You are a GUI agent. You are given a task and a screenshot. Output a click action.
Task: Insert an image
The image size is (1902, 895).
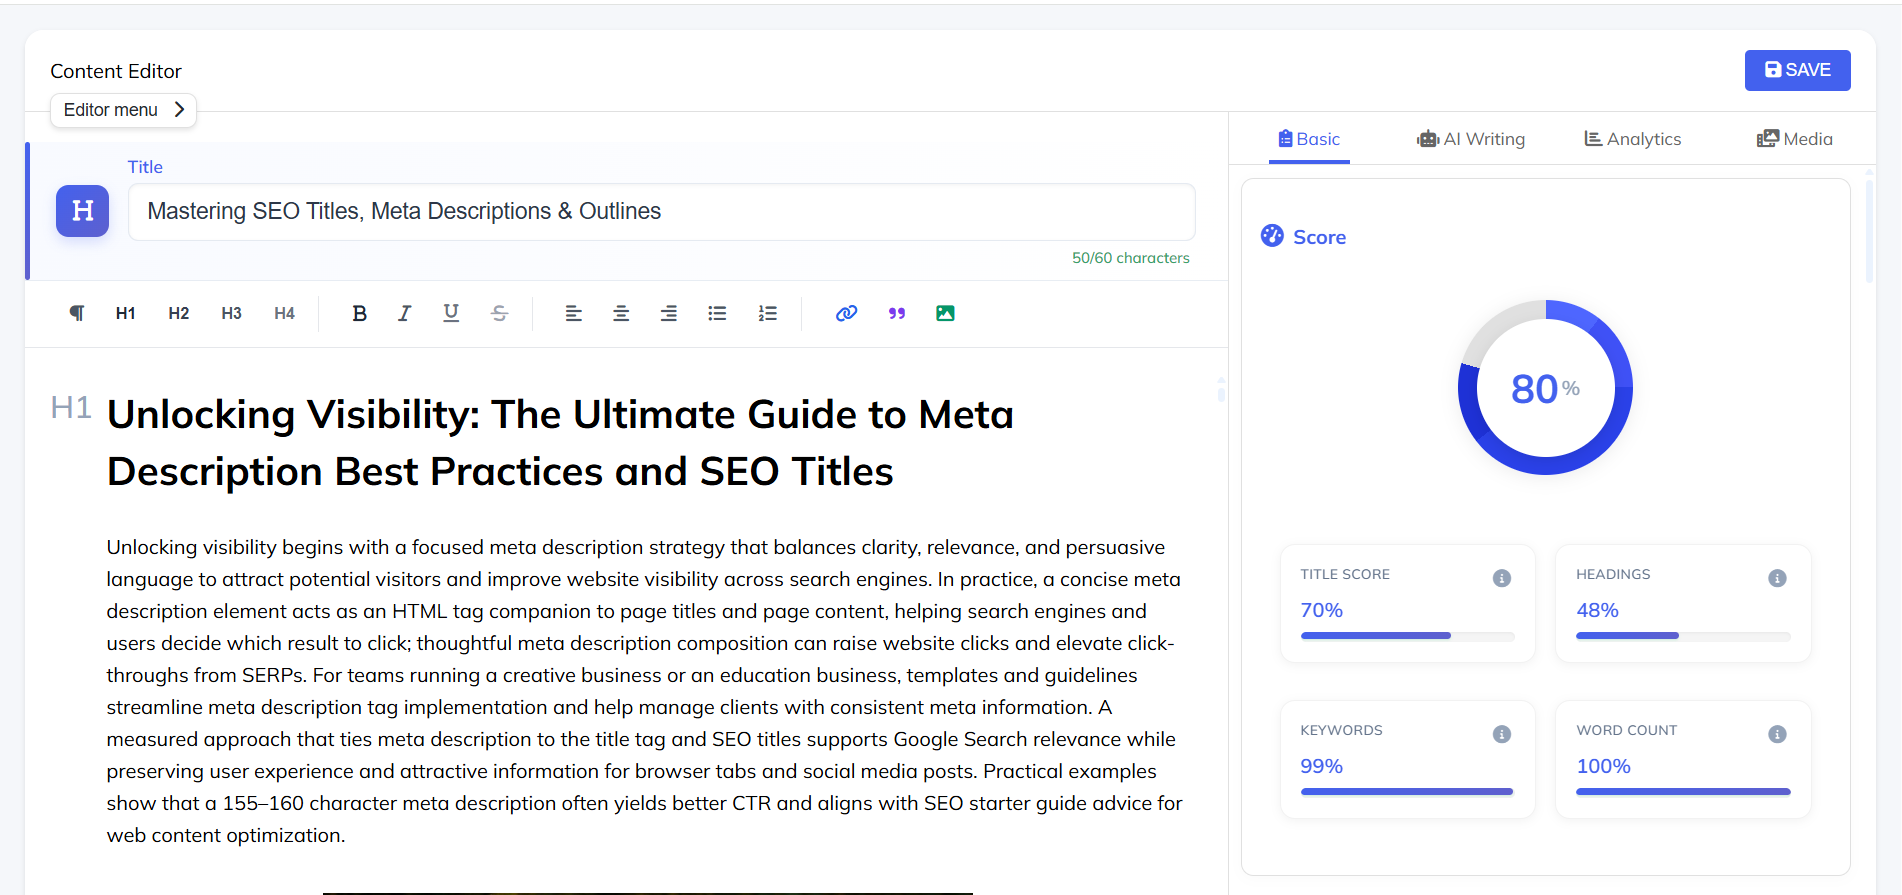tap(945, 313)
